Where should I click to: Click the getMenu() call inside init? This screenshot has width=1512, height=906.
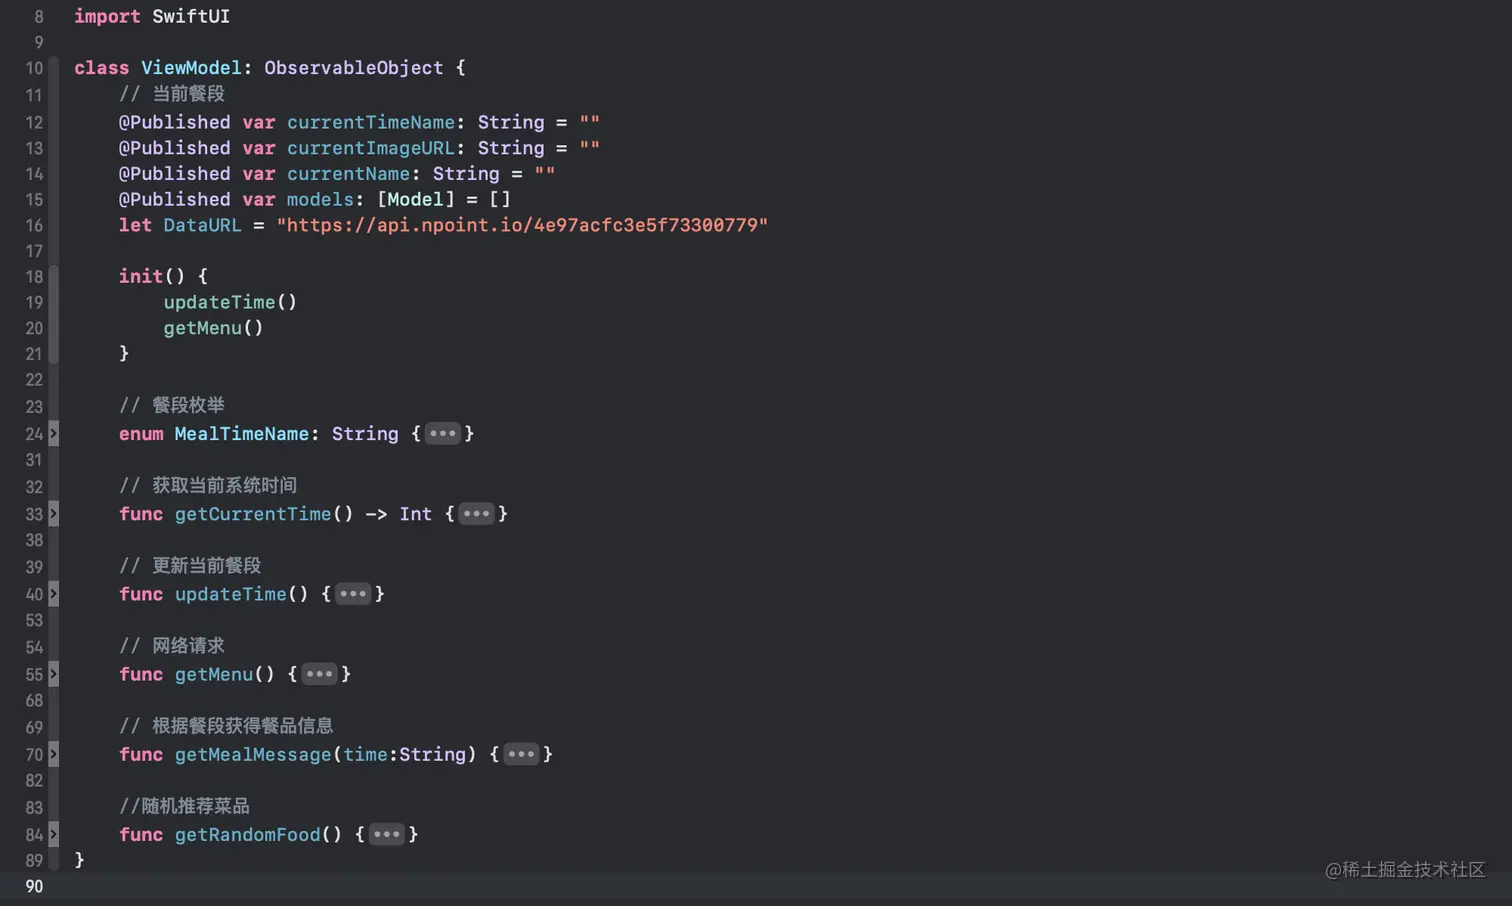tap(213, 328)
